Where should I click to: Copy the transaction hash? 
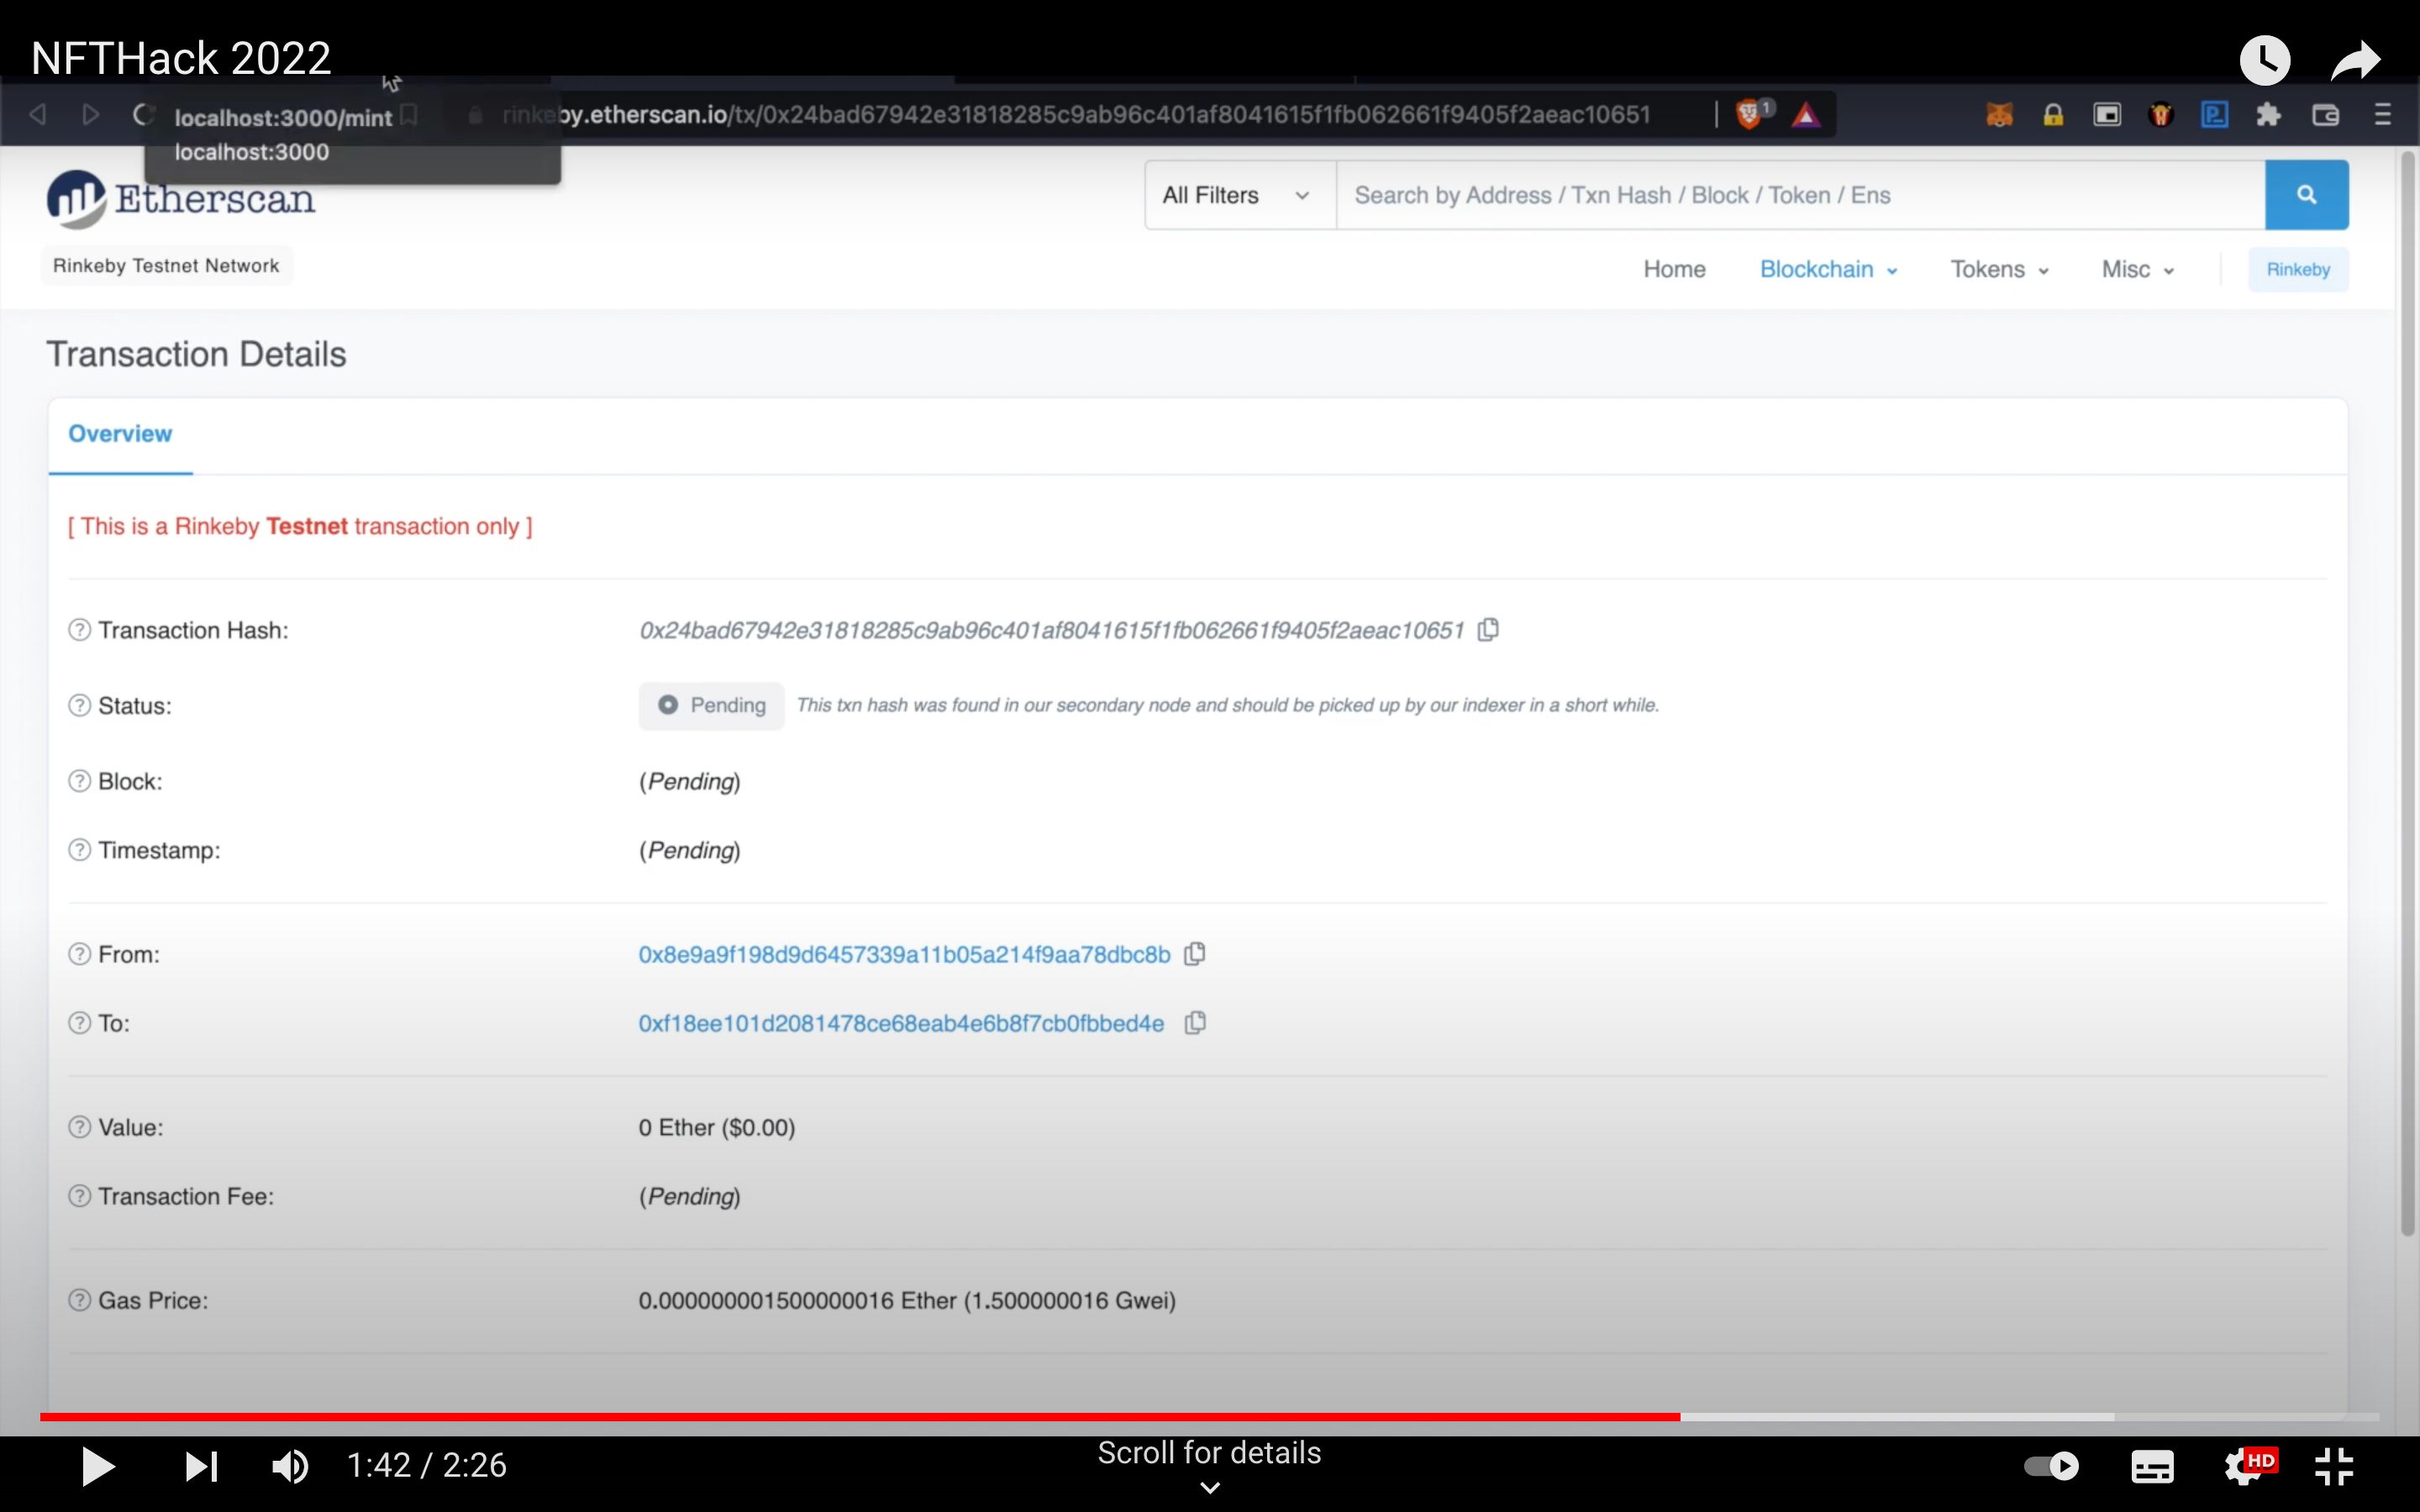(1488, 630)
